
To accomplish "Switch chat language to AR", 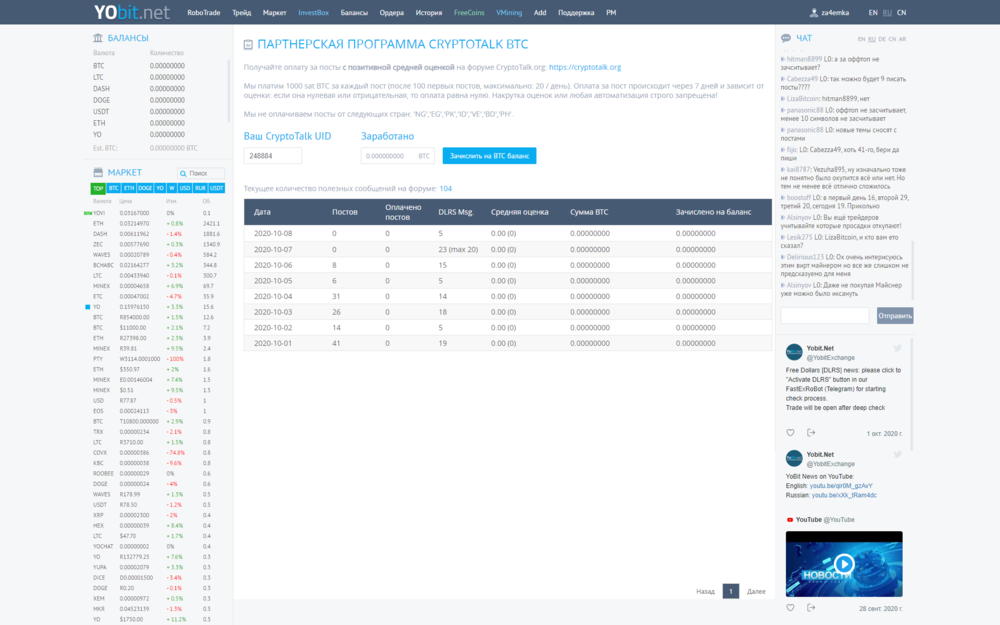I will 902,39.
